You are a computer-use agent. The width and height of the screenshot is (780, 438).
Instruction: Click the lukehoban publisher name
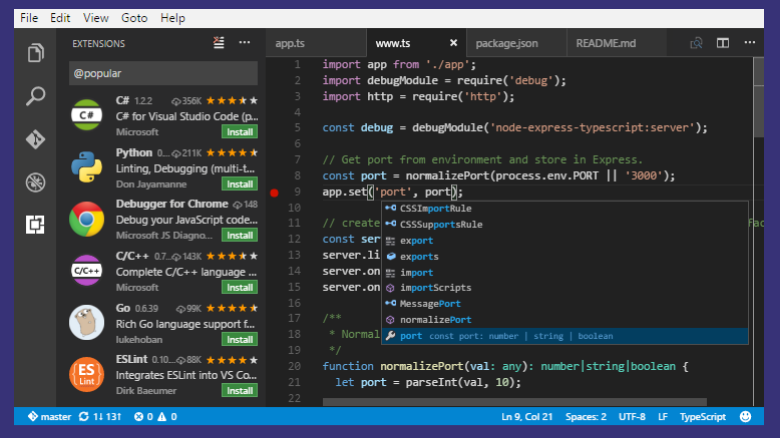pyautogui.click(x=139, y=339)
